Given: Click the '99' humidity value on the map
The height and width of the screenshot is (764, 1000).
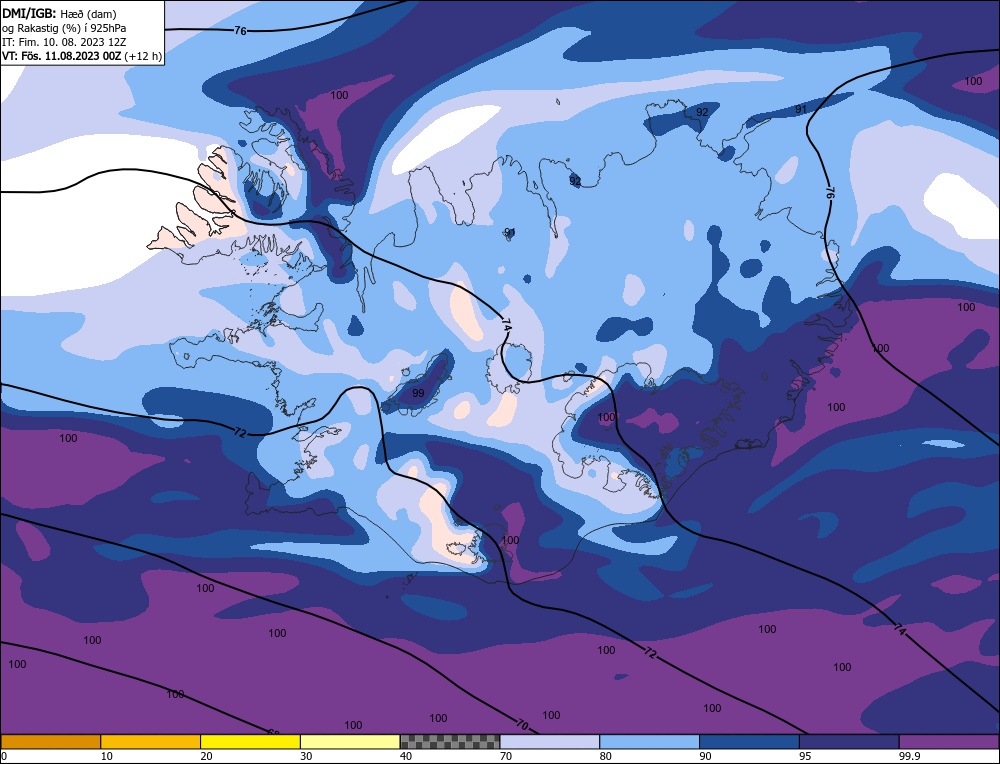Looking at the screenshot, I should pos(418,393).
